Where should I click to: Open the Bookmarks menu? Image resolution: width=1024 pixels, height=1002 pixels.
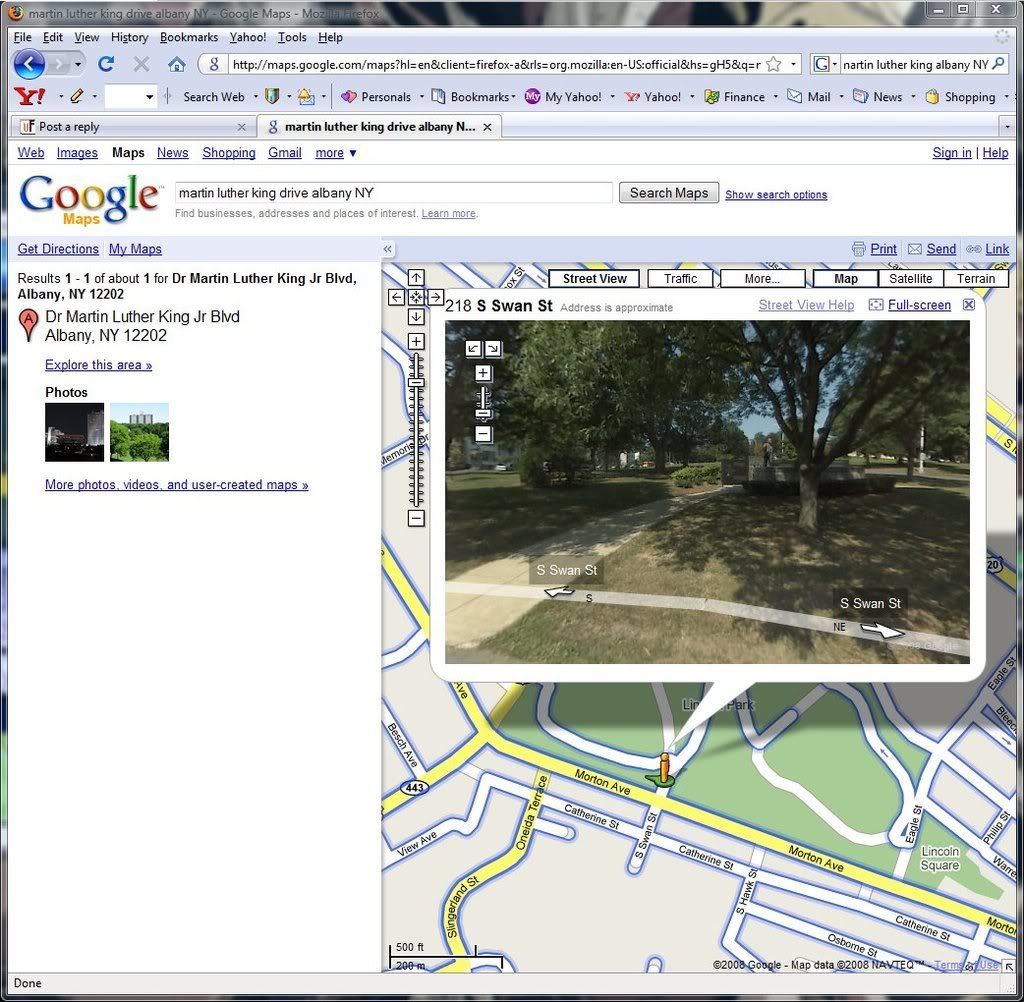pos(188,37)
